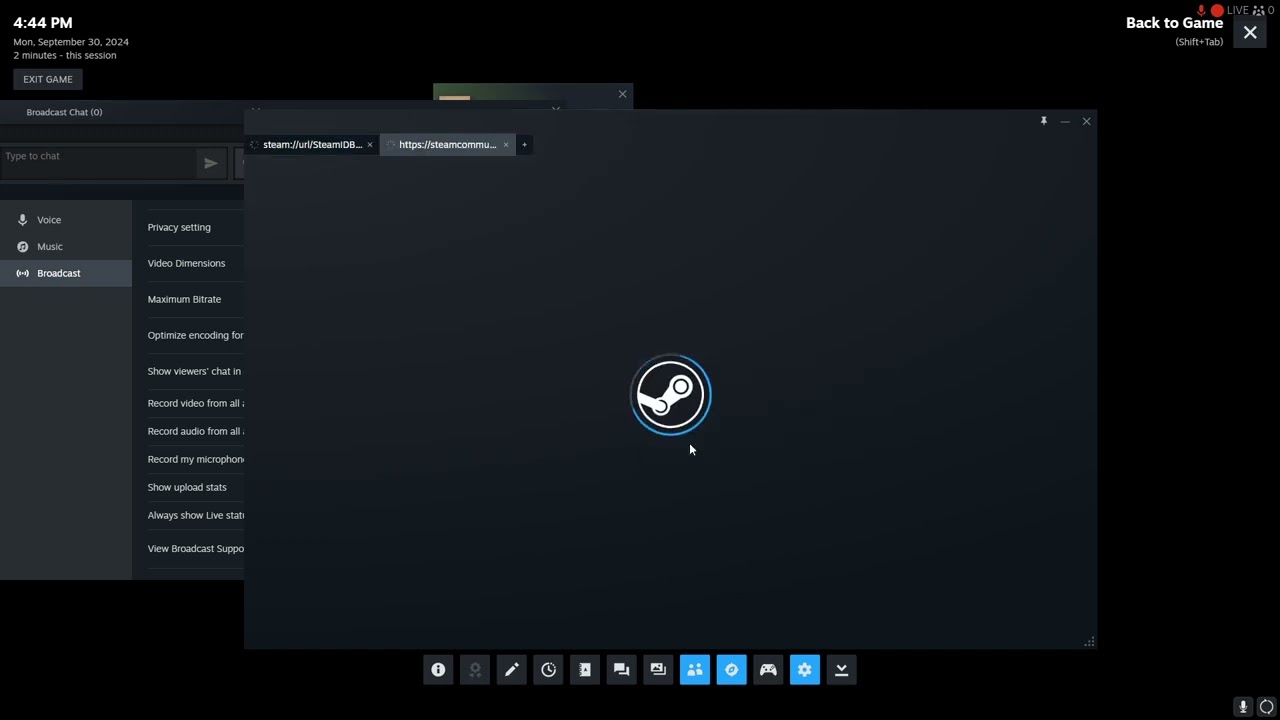This screenshot has width=1280, height=720.
Task: Select Music in settings sidebar
Action: [x=66, y=247]
